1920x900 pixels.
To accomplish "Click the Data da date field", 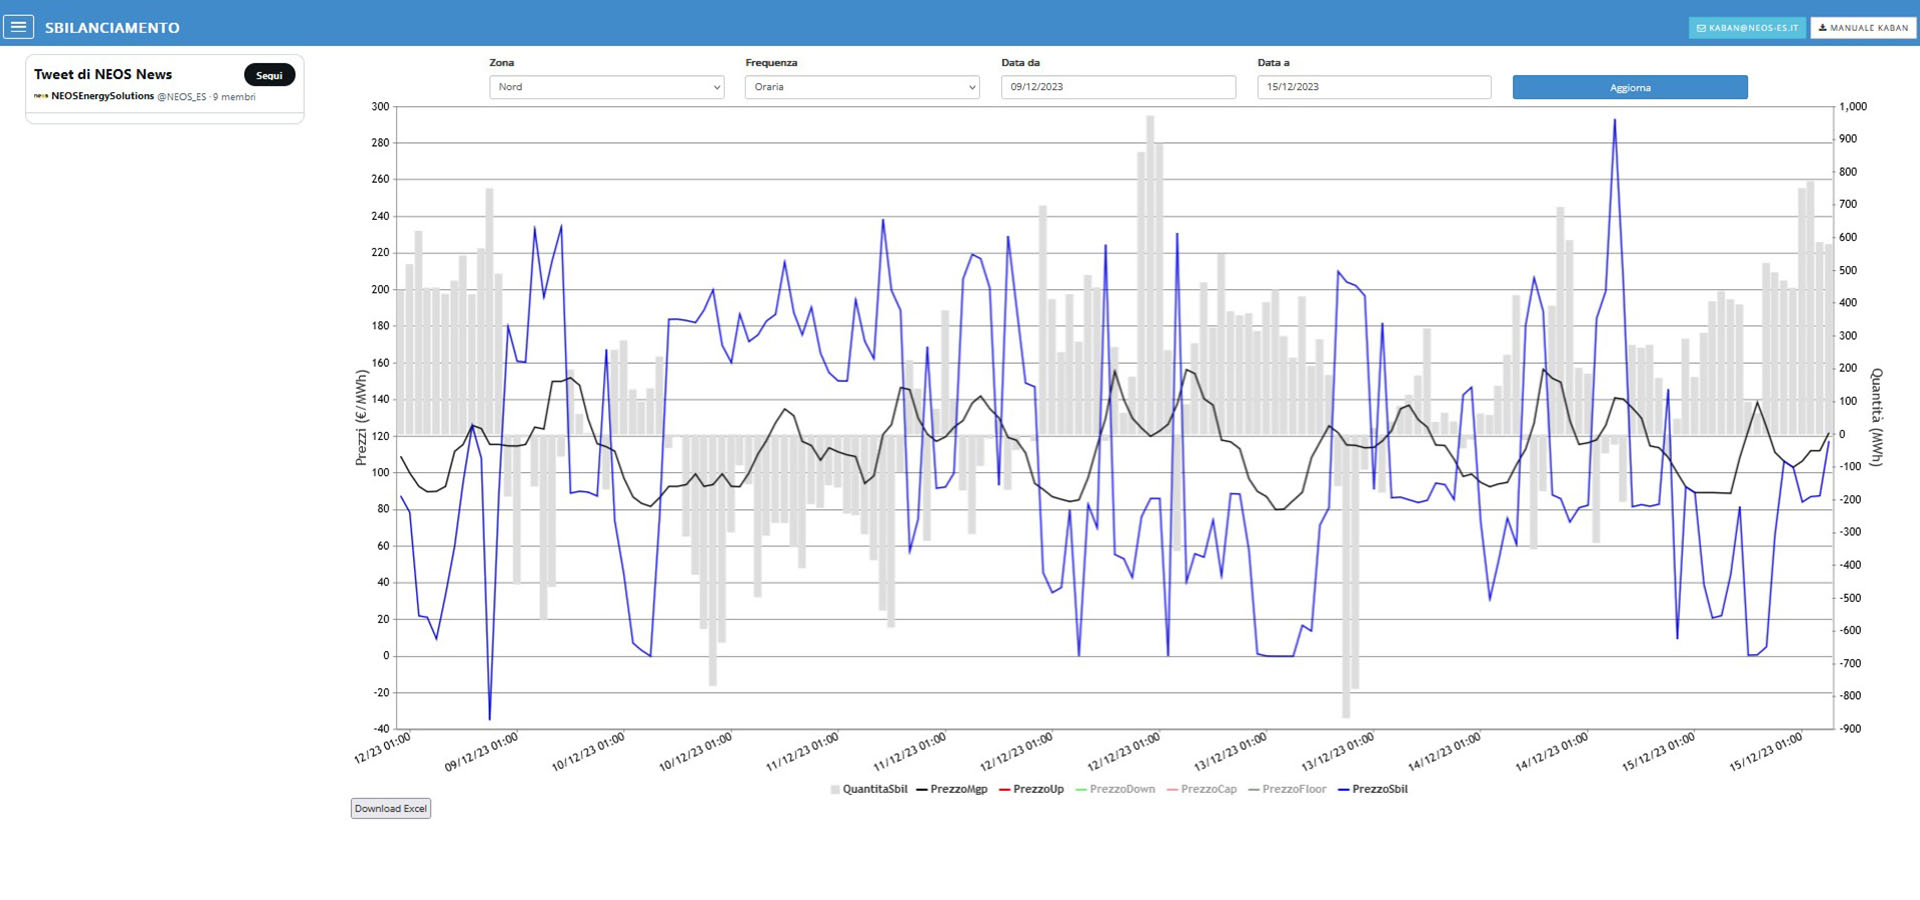I will [x=1117, y=87].
